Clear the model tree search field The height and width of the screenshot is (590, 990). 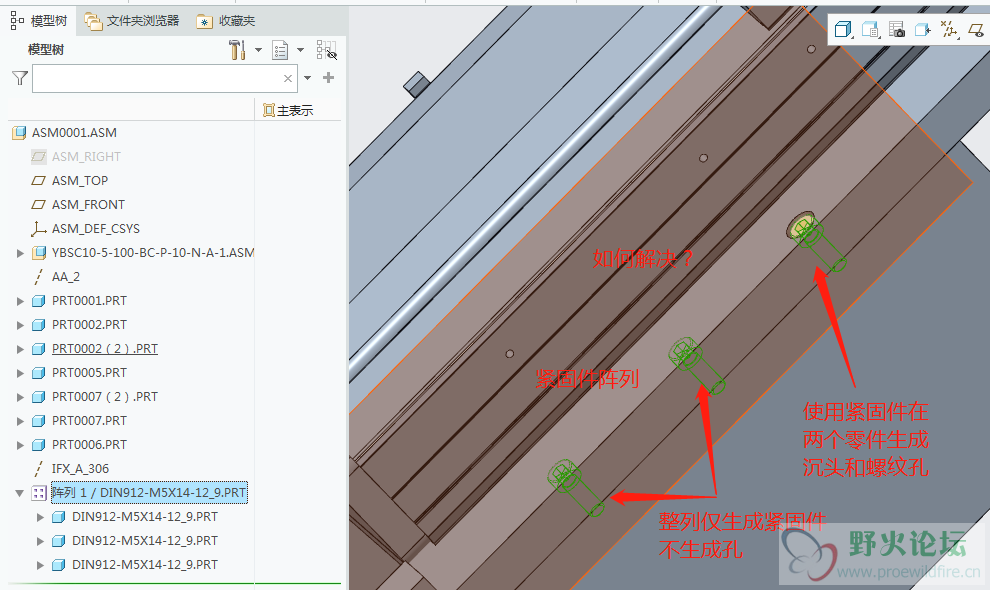(x=288, y=78)
